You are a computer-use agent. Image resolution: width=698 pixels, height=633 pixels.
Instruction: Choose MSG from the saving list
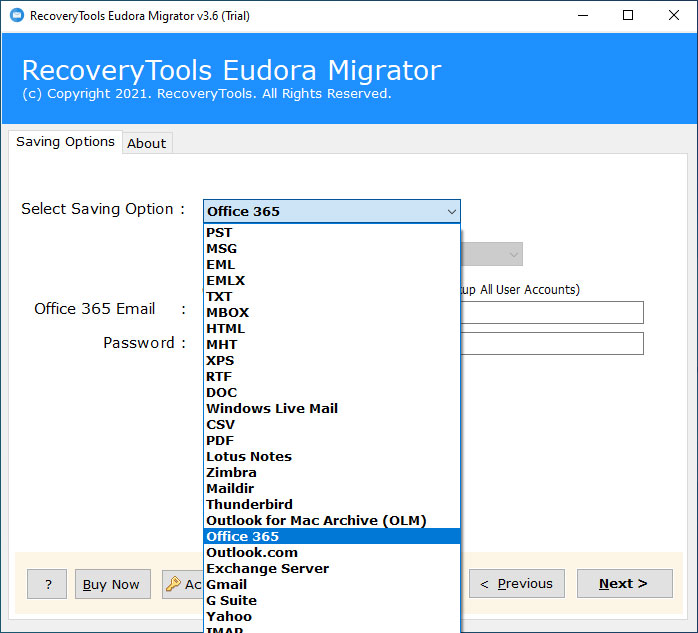[332, 249]
